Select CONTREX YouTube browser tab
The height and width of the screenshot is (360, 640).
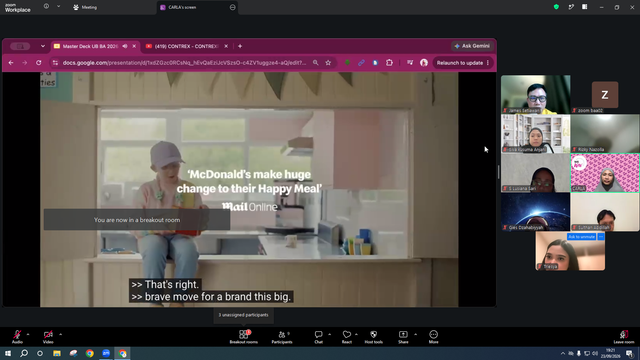(187, 47)
